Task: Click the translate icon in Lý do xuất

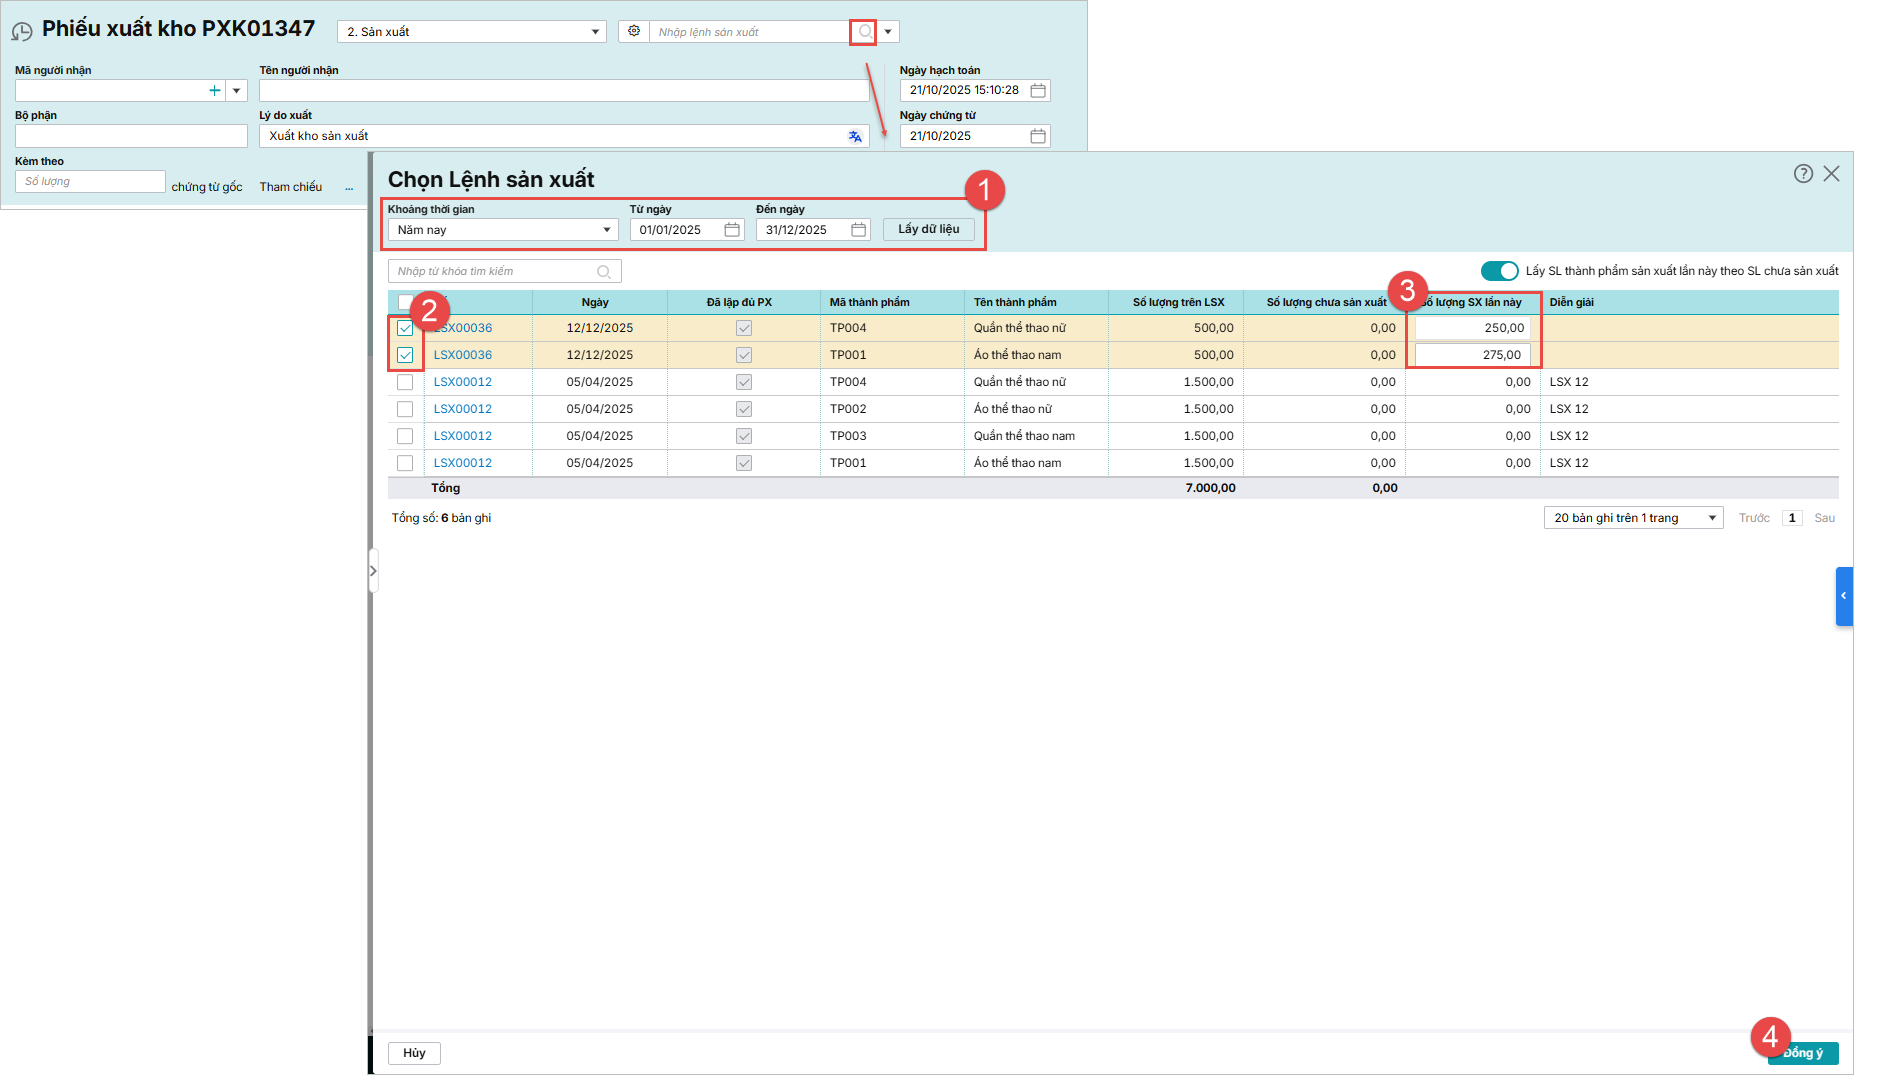Action: click(x=855, y=137)
